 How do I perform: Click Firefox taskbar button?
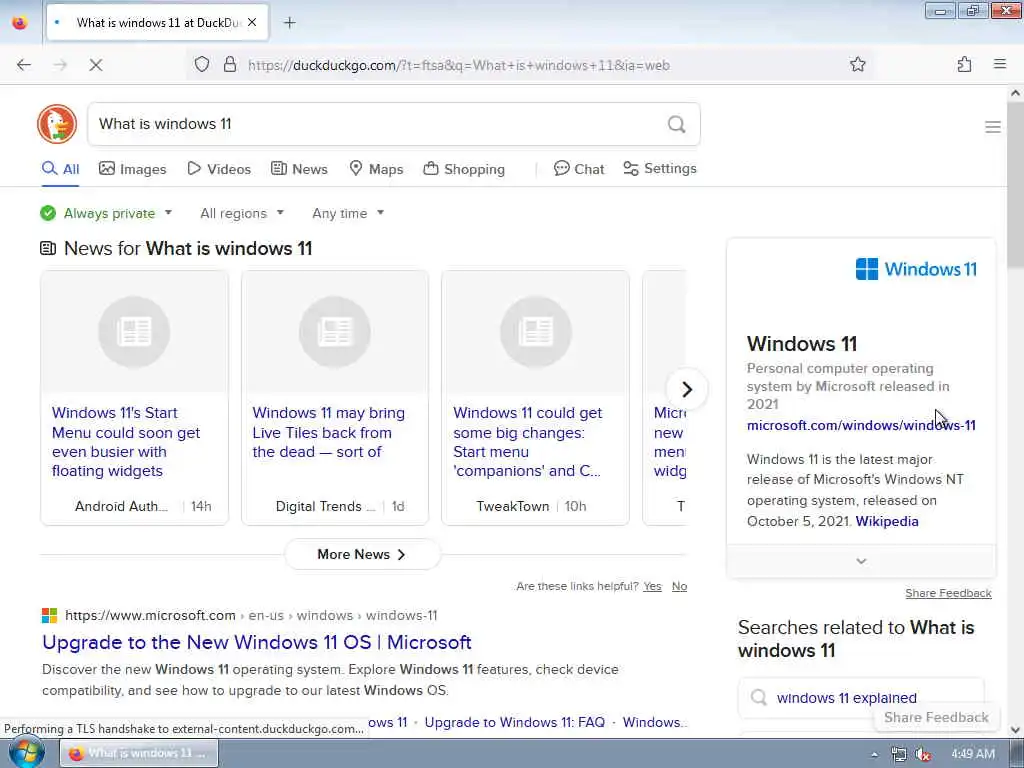[x=138, y=754]
